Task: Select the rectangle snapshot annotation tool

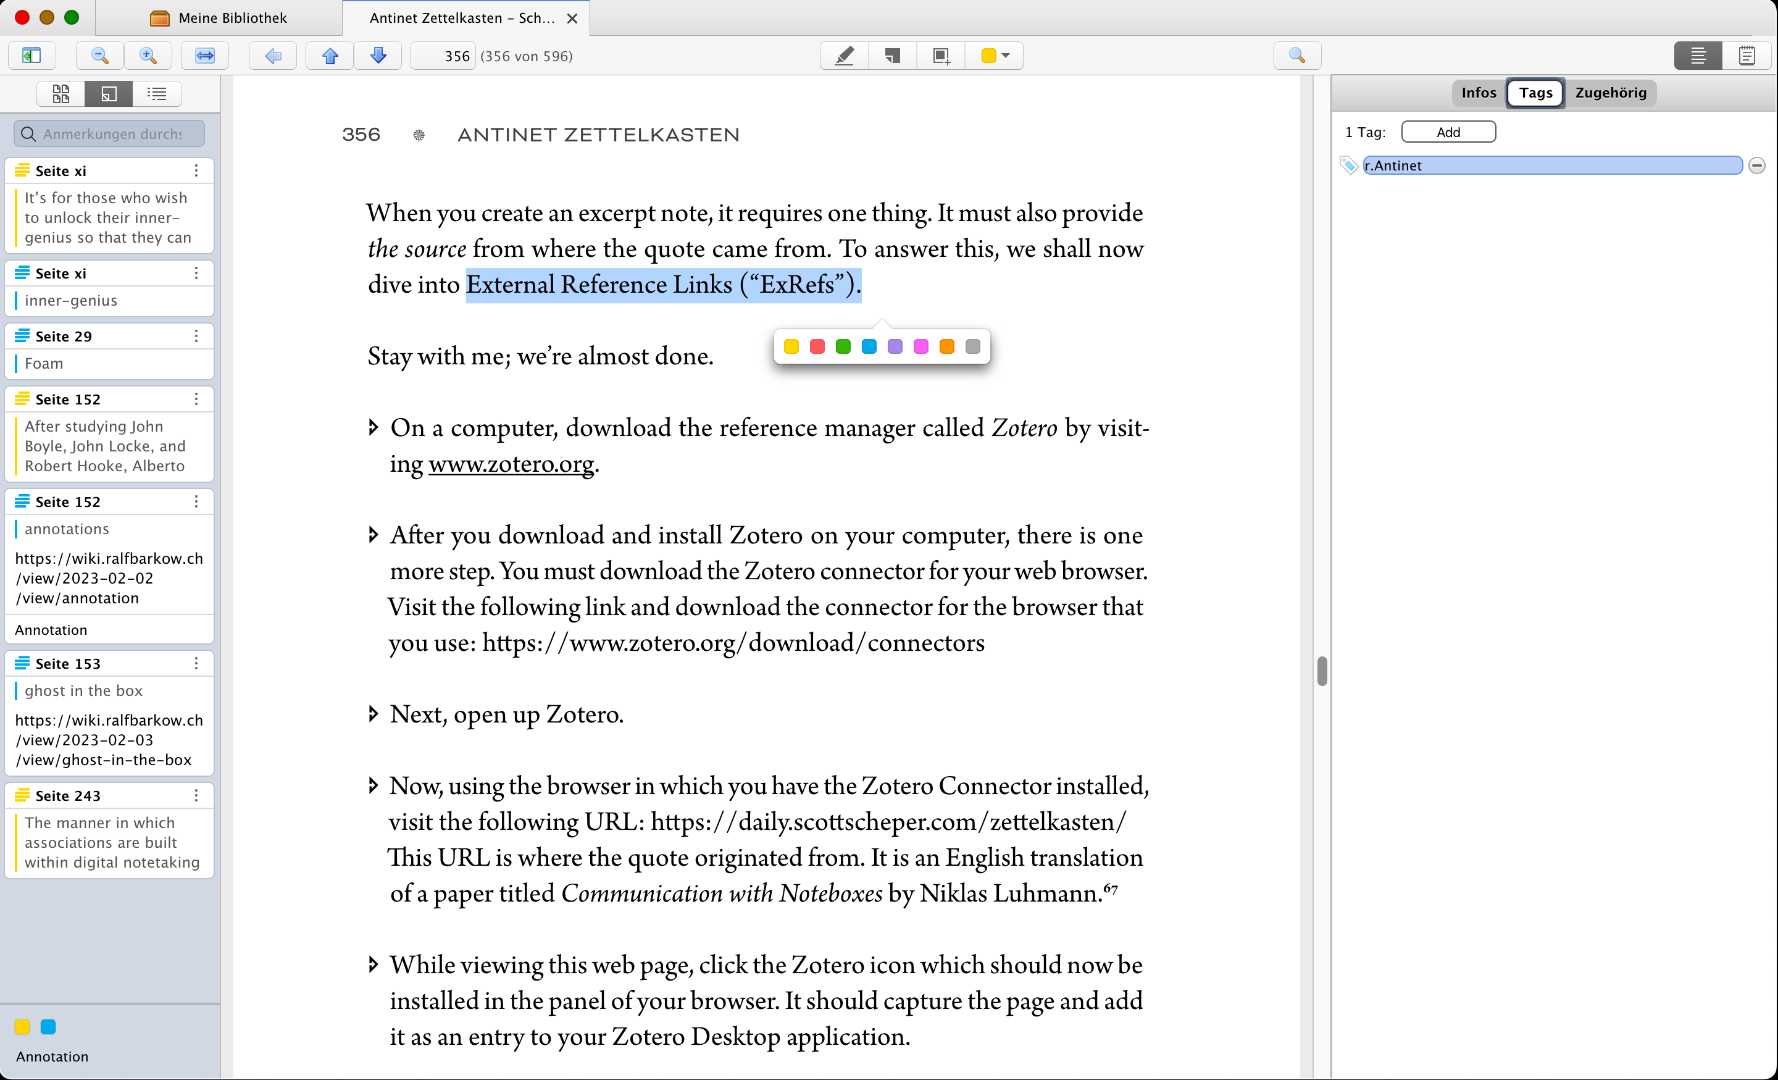Action: (941, 56)
